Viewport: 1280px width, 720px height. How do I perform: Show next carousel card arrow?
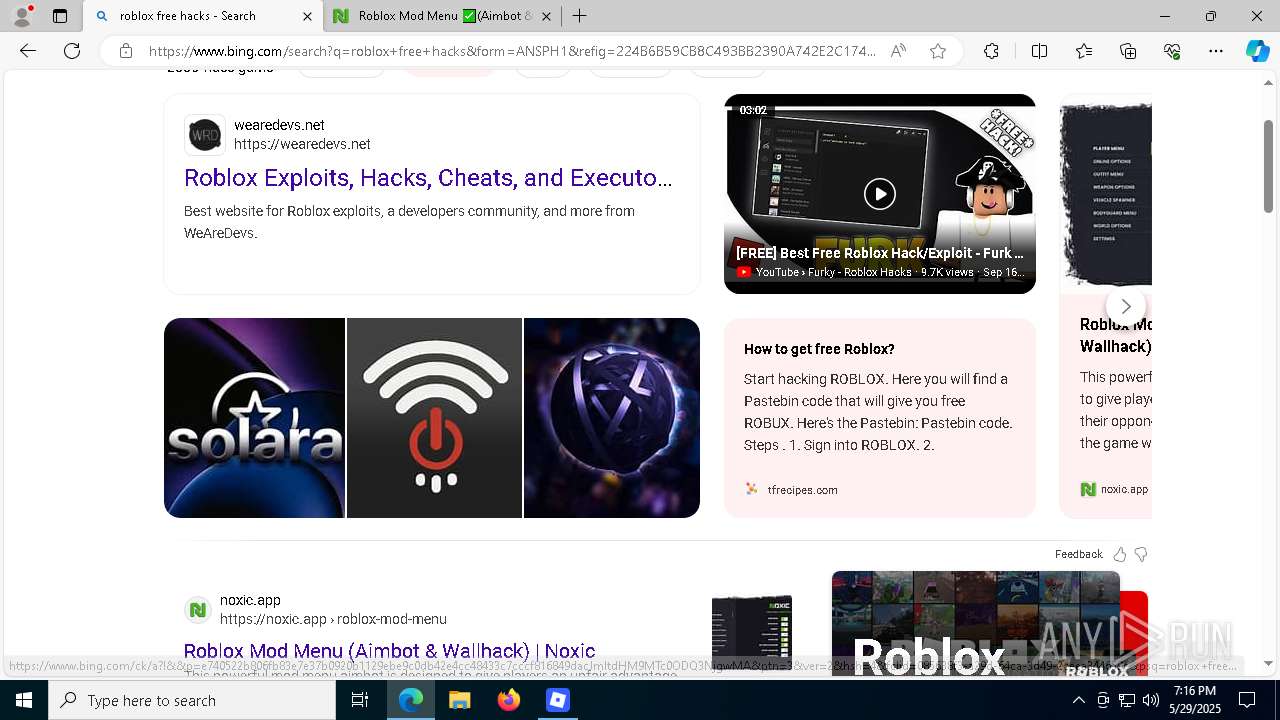(x=1126, y=306)
